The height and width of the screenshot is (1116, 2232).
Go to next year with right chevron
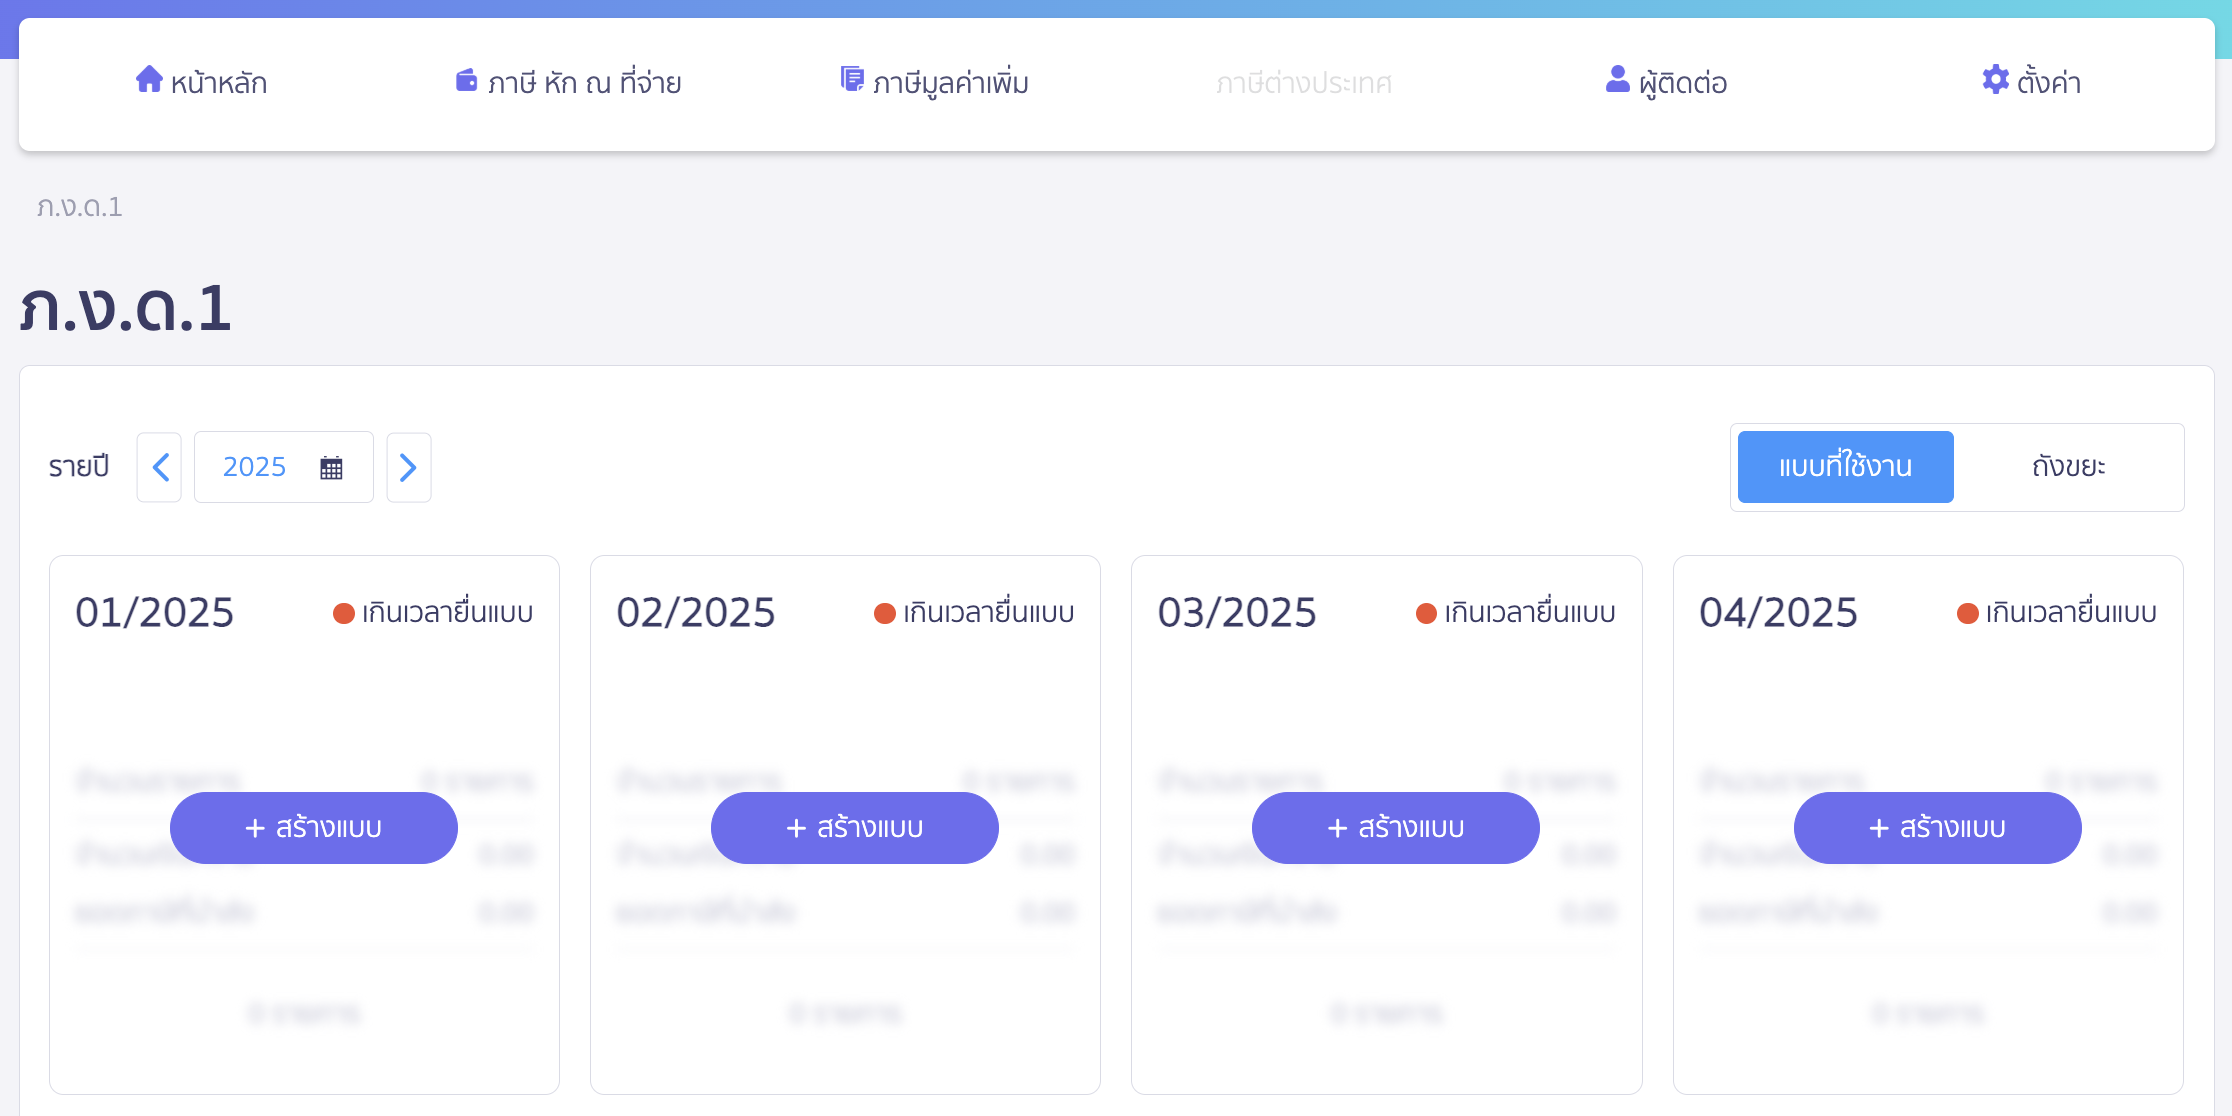(x=408, y=467)
